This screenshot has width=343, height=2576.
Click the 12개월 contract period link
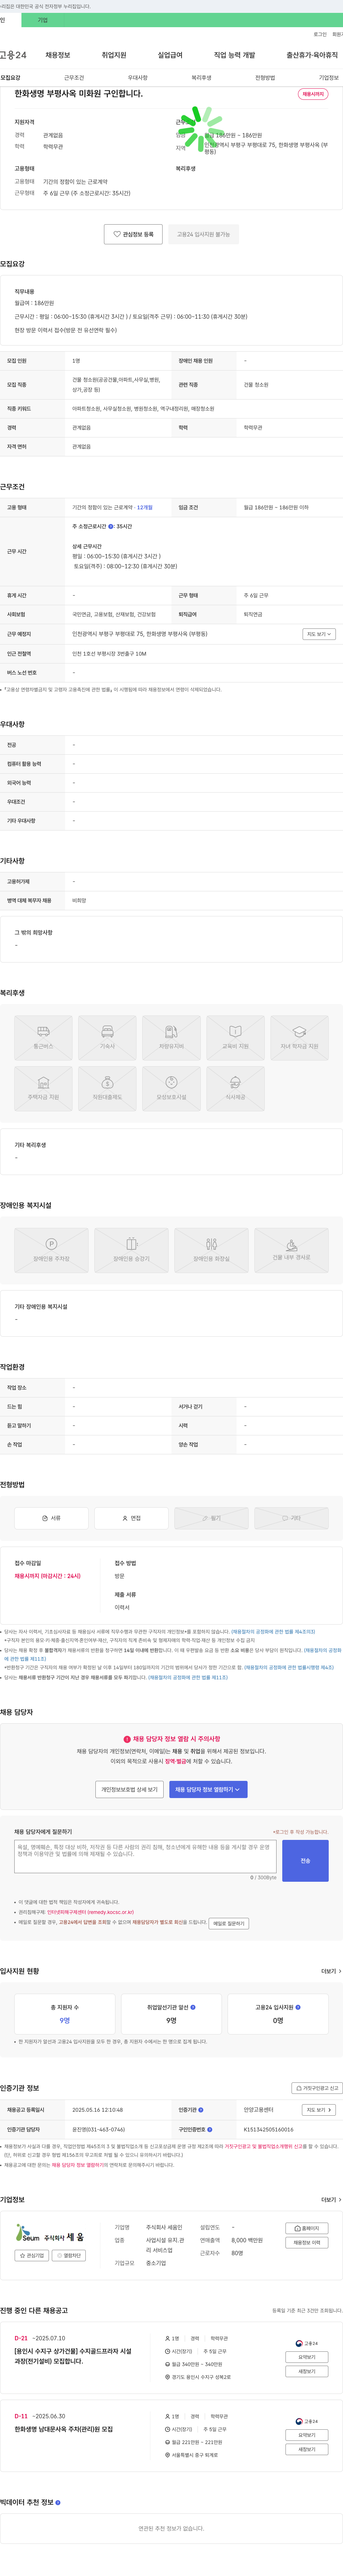[145, 507]
